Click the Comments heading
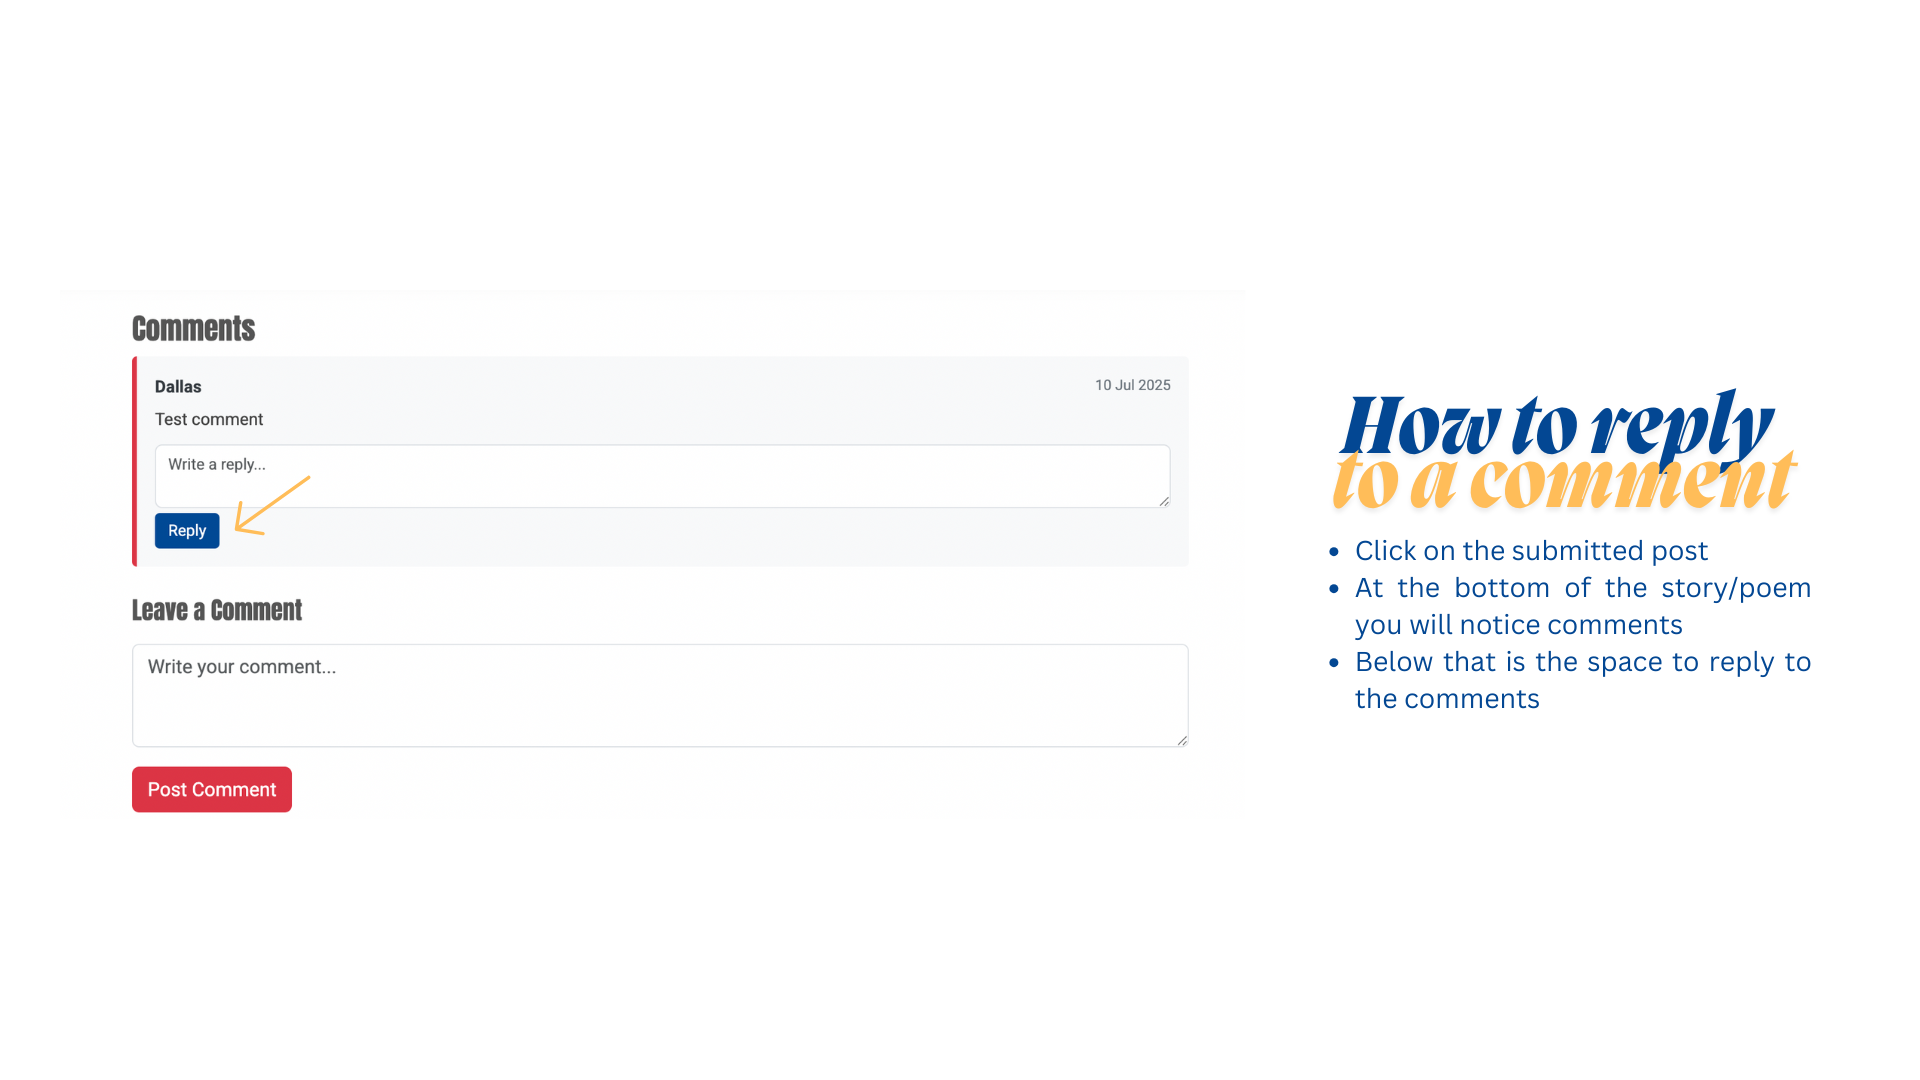The height and width of the screenshot is (1080, 1920). click(193, 329)
